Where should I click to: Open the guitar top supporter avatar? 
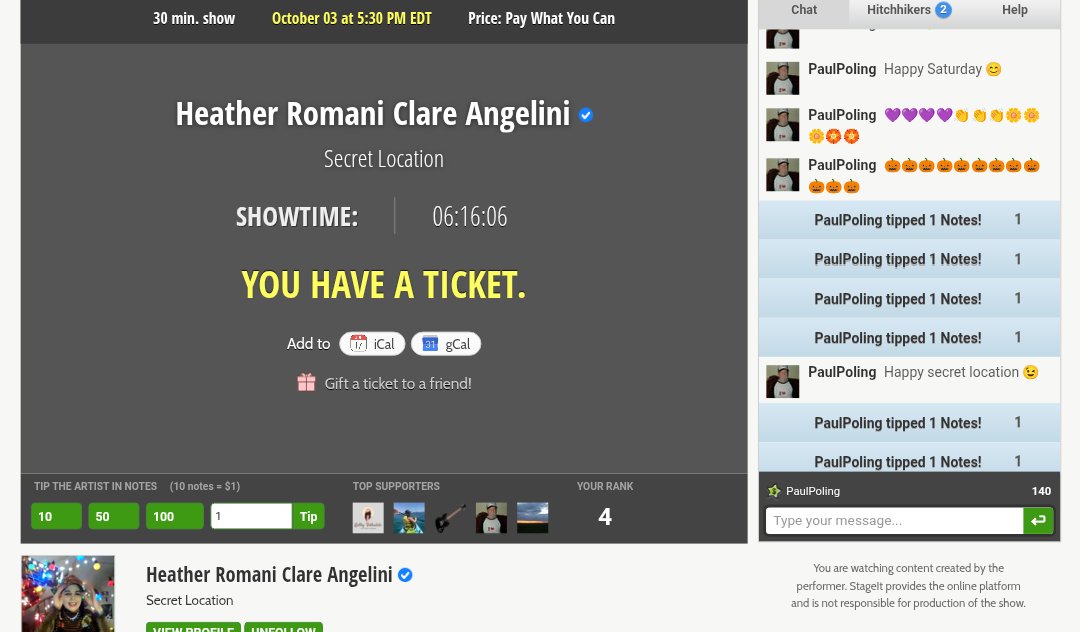point(450,518)
